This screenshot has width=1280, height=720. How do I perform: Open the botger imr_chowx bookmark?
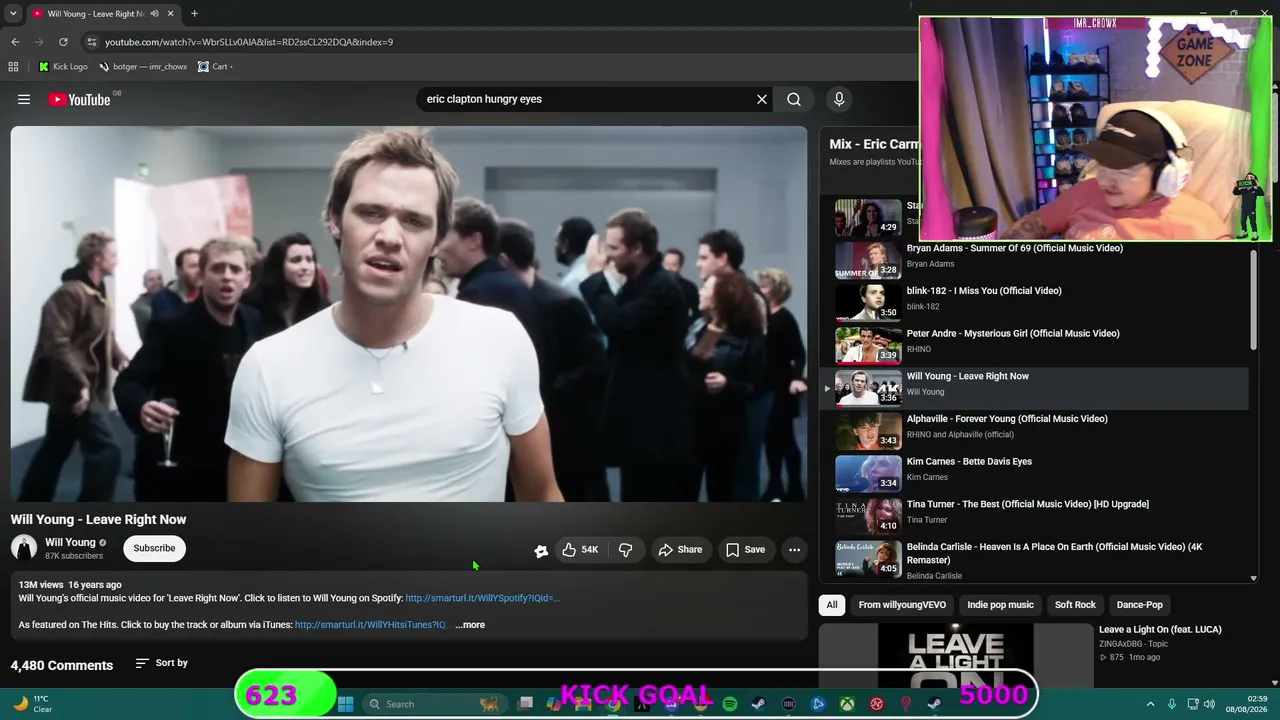[x=142, y=67]
